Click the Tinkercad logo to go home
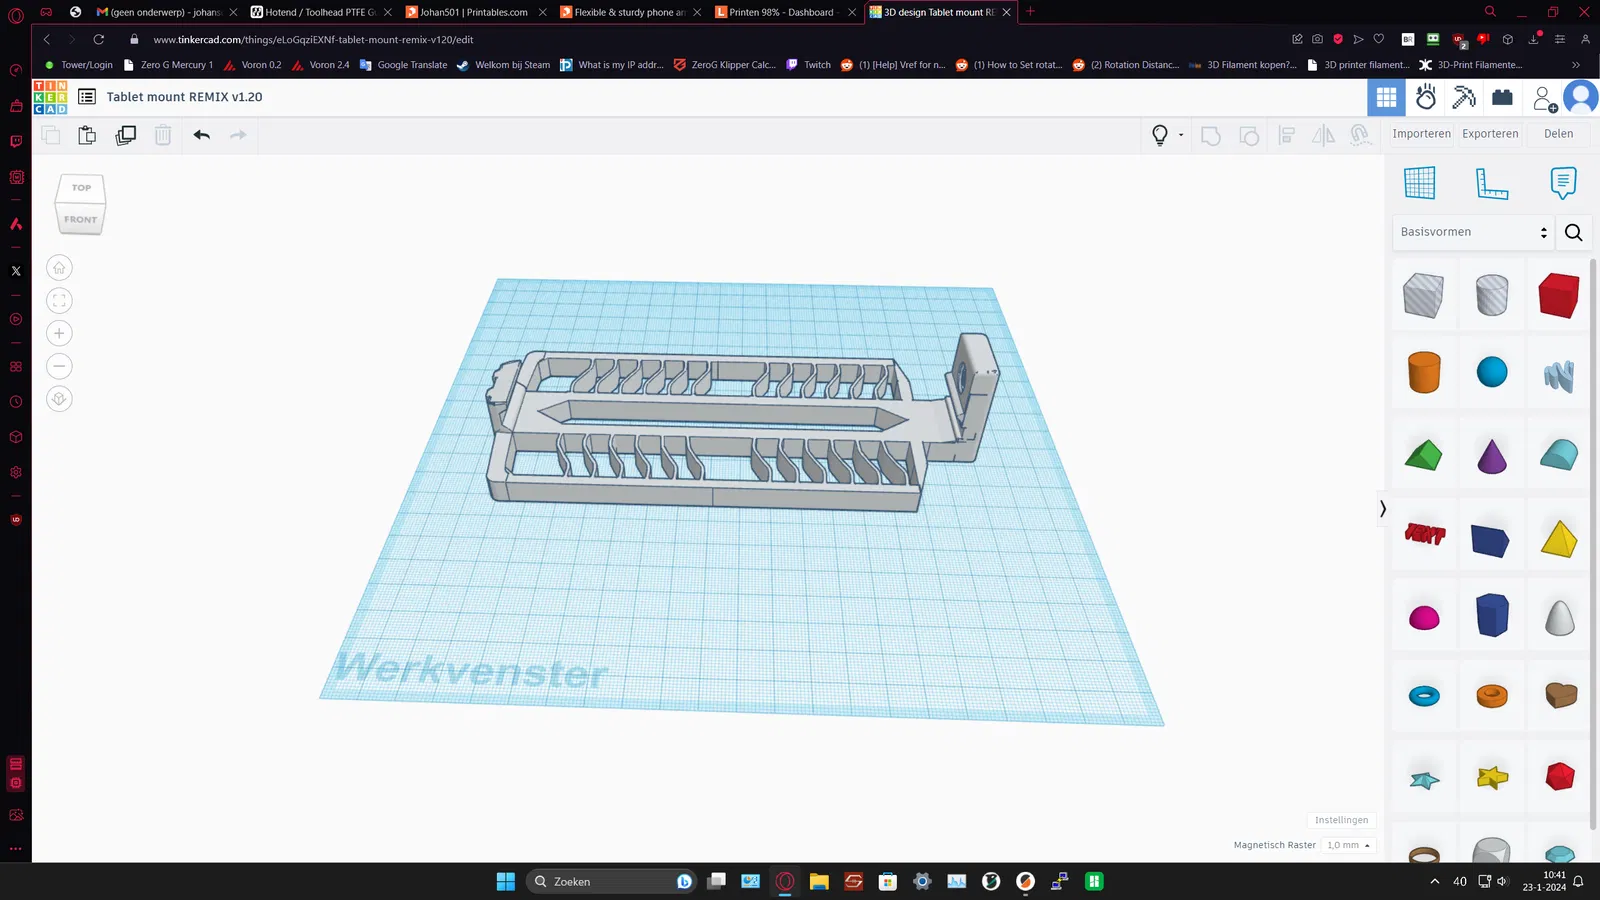Viewport: 1600px width, 900px height. [x=50, y=97]
